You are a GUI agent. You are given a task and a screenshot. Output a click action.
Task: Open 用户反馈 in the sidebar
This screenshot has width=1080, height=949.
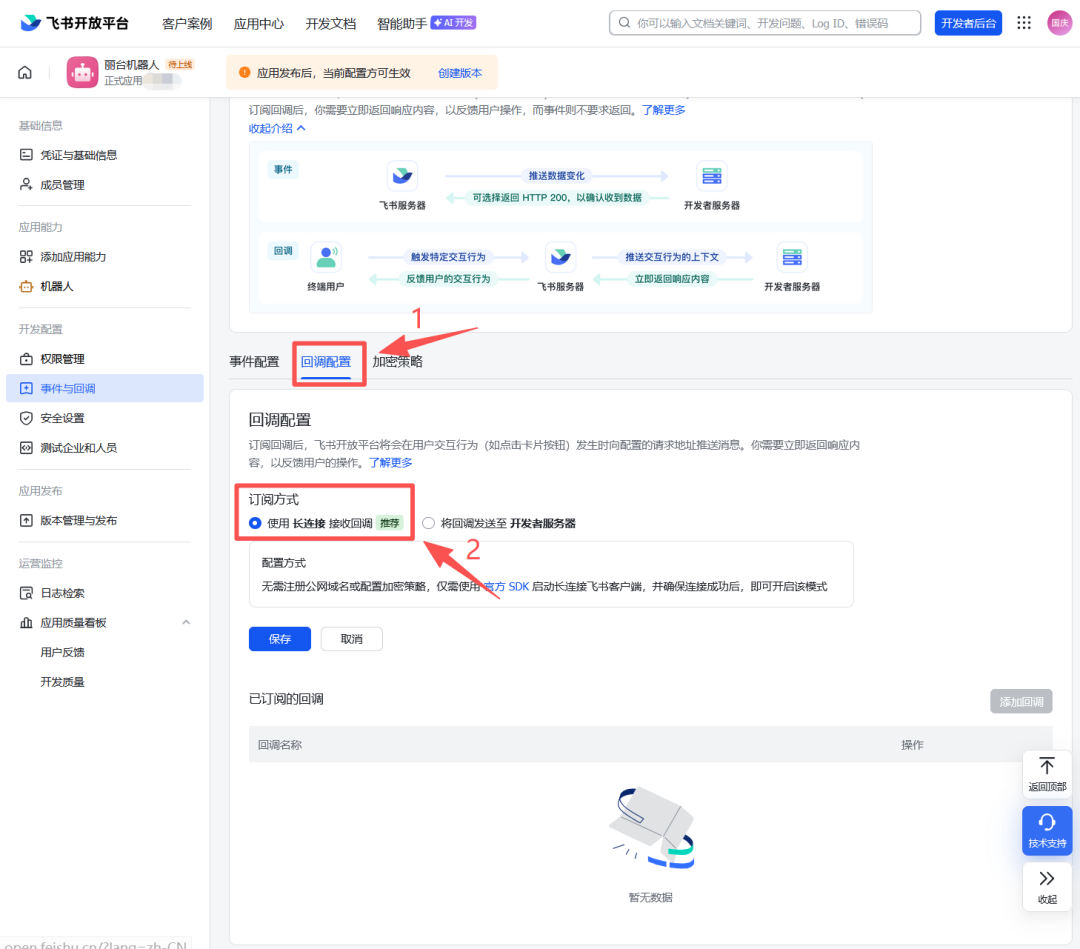(x=63, y=652)
